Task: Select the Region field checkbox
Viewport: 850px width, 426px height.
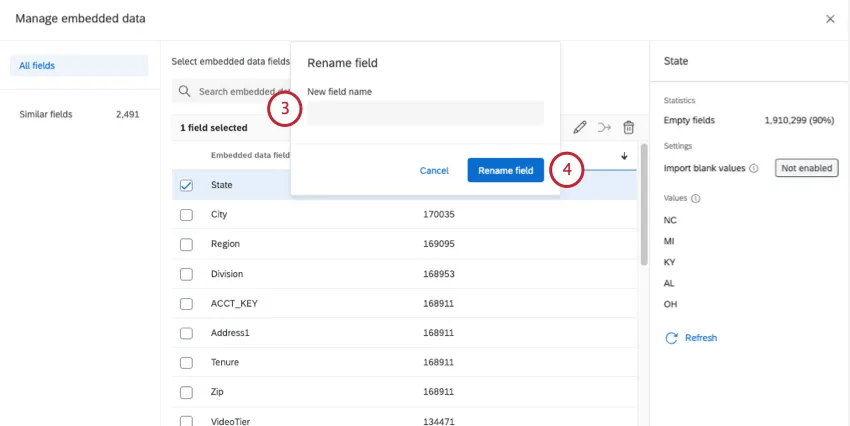Action: pyautogui.click(x=186, y=244)
